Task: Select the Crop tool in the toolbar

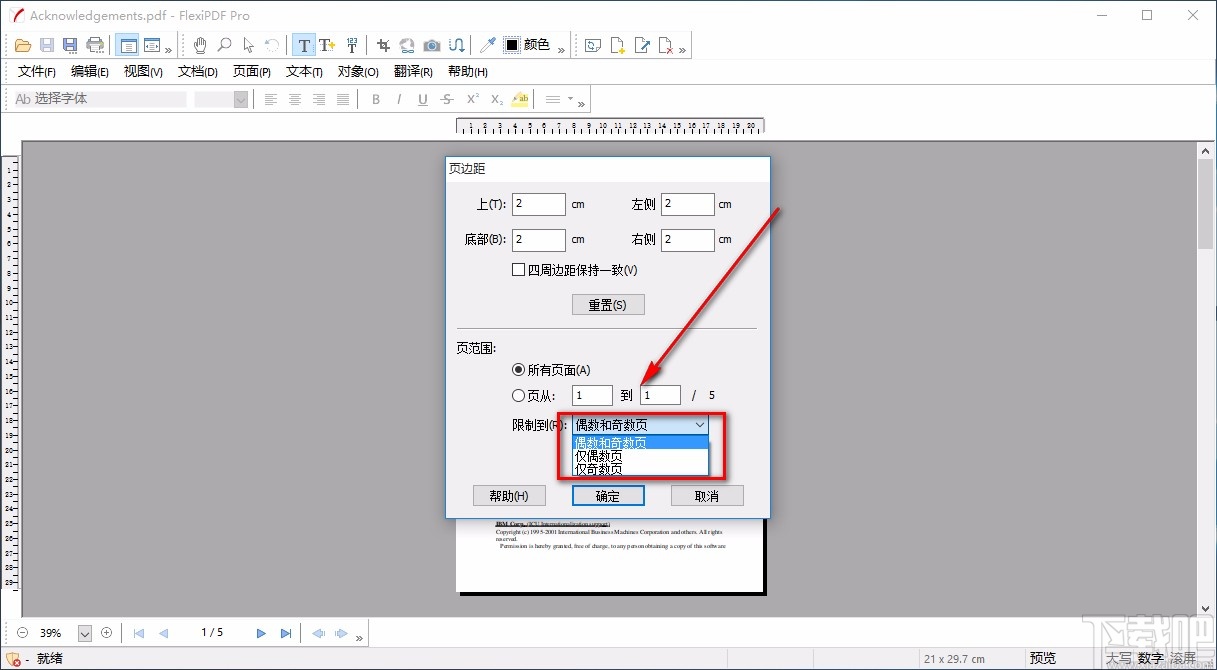Action: click(x=382, y=45)
